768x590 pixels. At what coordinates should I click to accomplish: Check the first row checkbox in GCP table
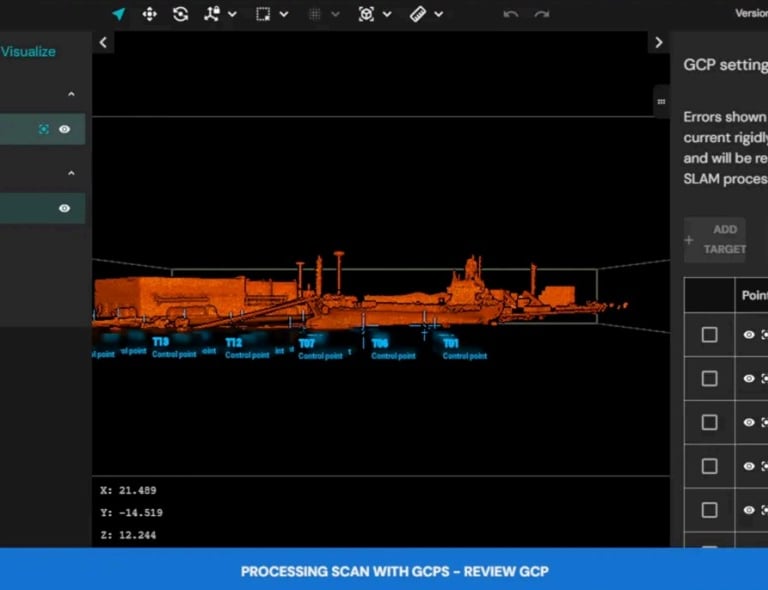[709, 334]
